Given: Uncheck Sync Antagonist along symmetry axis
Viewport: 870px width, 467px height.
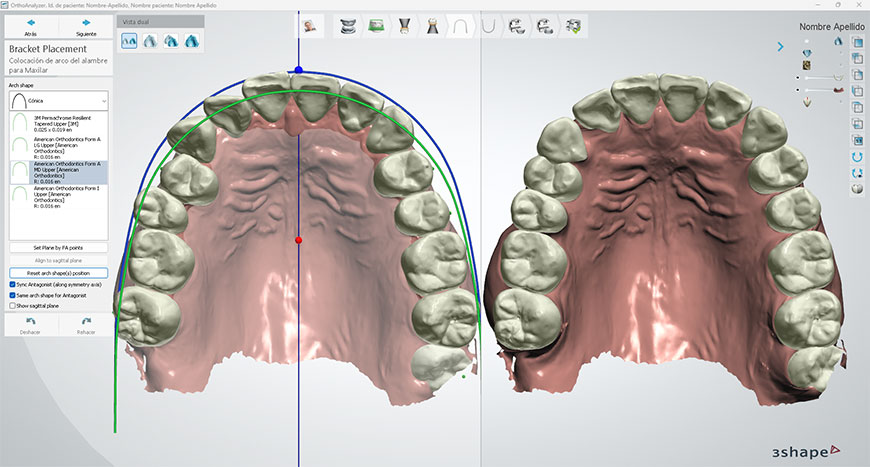Looking at the screenshot, I should [x=12, y=284].
